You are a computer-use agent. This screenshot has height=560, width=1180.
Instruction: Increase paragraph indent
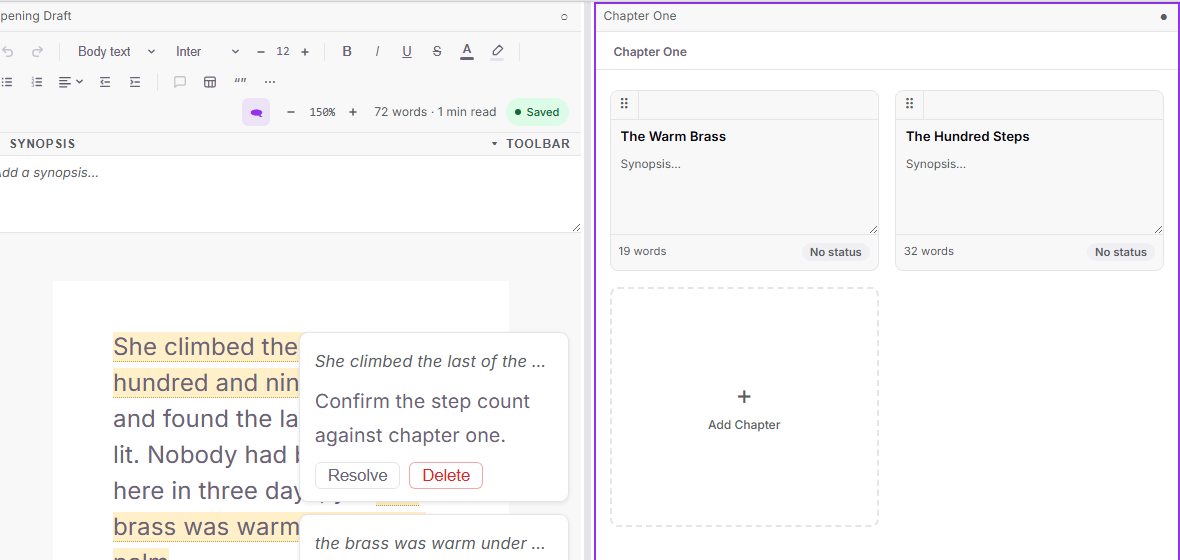tap(135, 82)
